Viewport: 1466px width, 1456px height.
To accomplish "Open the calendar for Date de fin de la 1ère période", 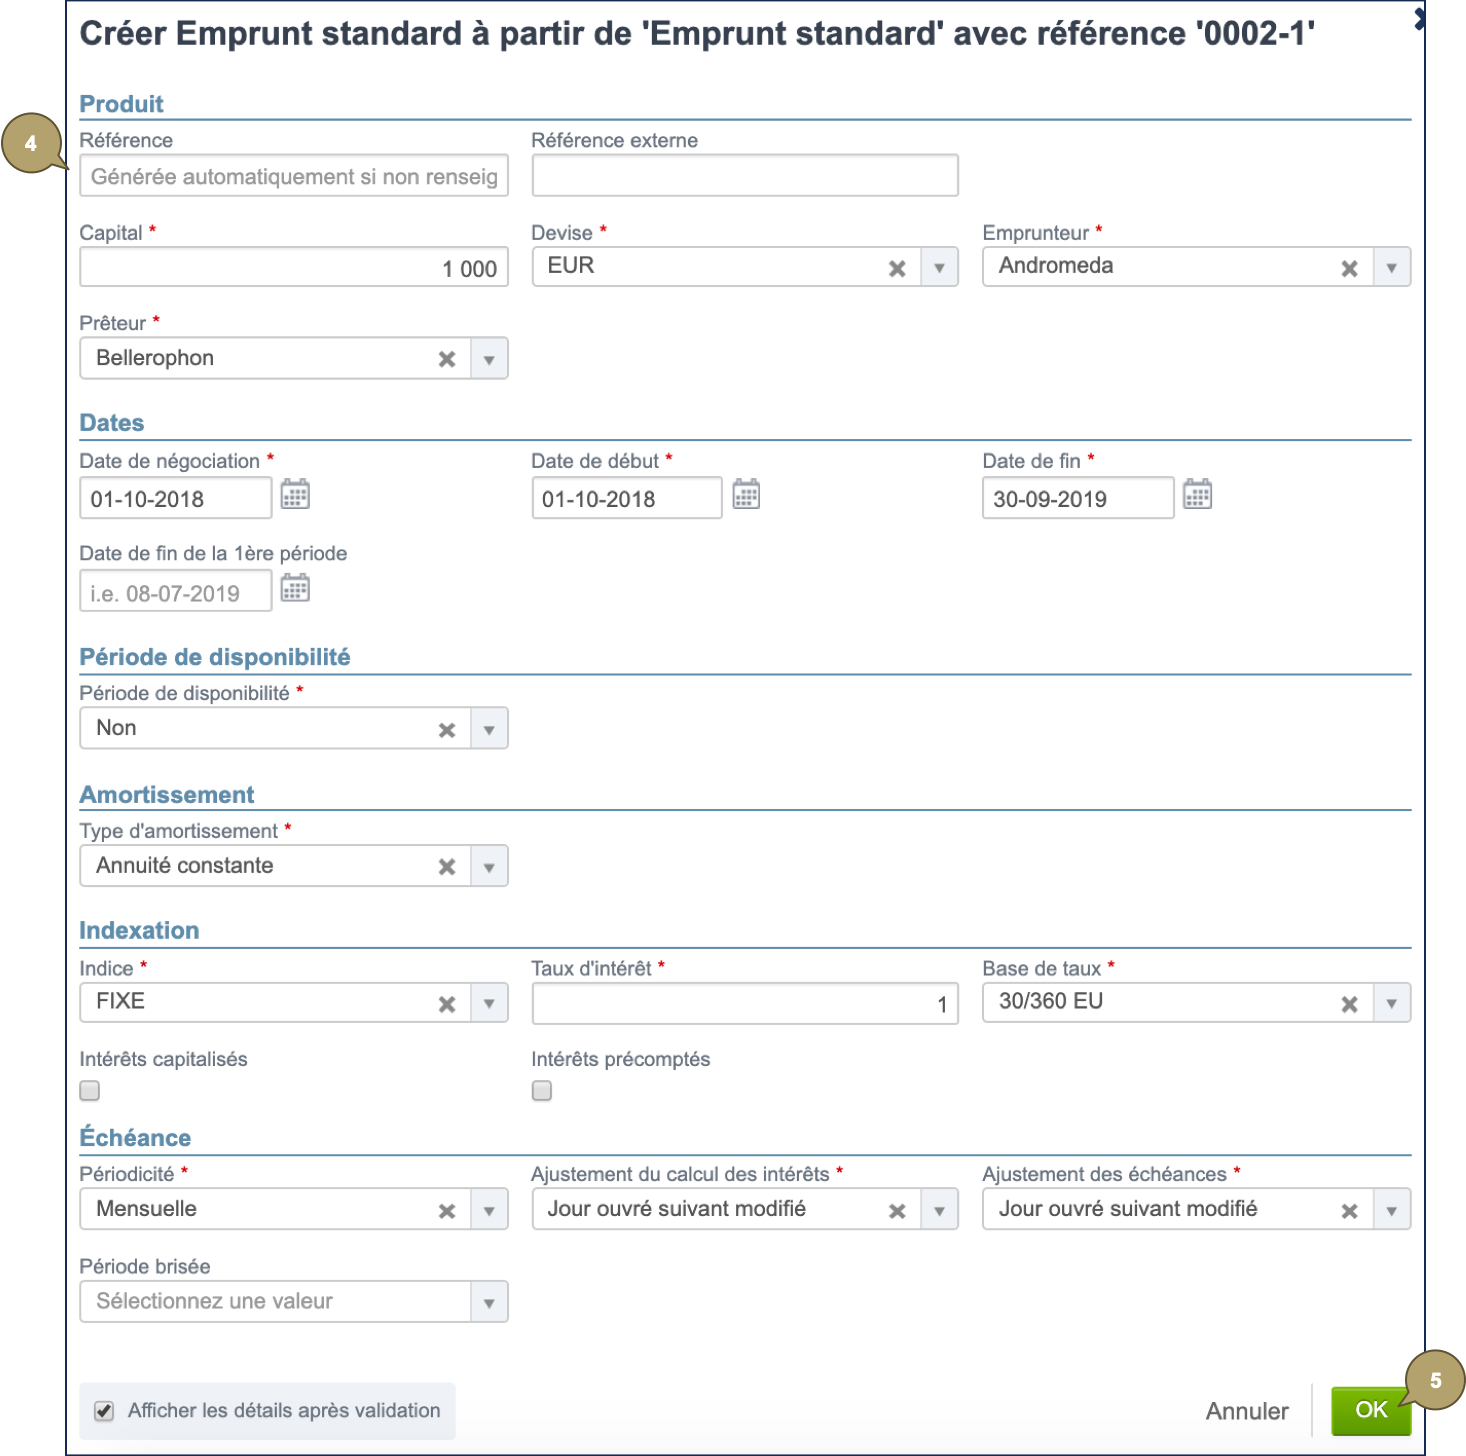I will coord(295,588).
